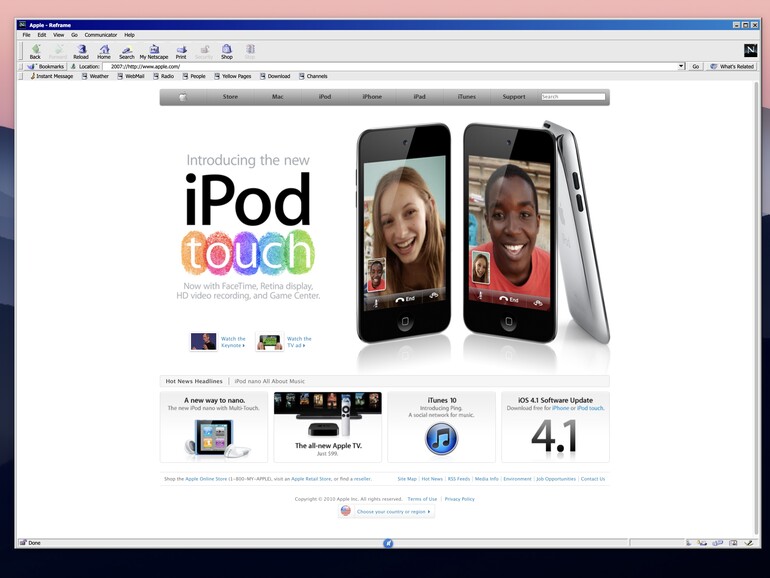The width and height of the screenshot is (770, 578).
Task: Open the Edit menu
Action: pyautogui.click(x=42, y=35)
